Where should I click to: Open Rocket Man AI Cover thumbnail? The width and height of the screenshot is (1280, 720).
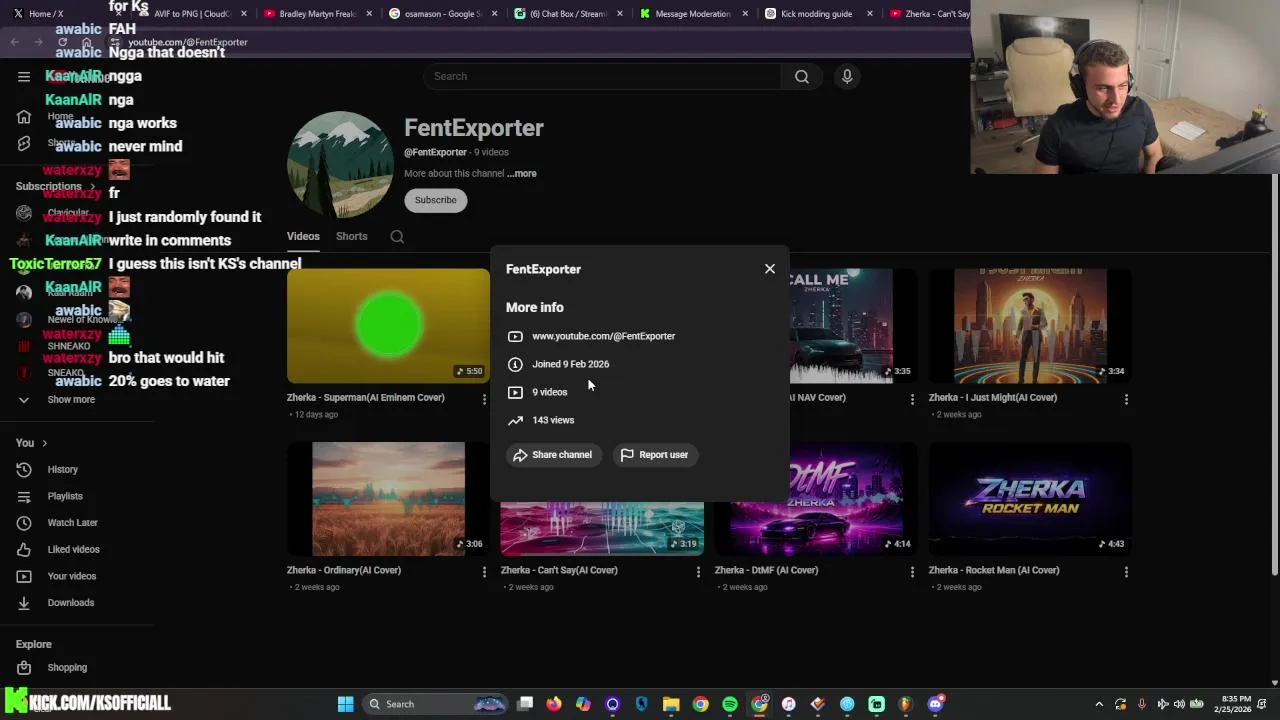tap(1030, 498)
